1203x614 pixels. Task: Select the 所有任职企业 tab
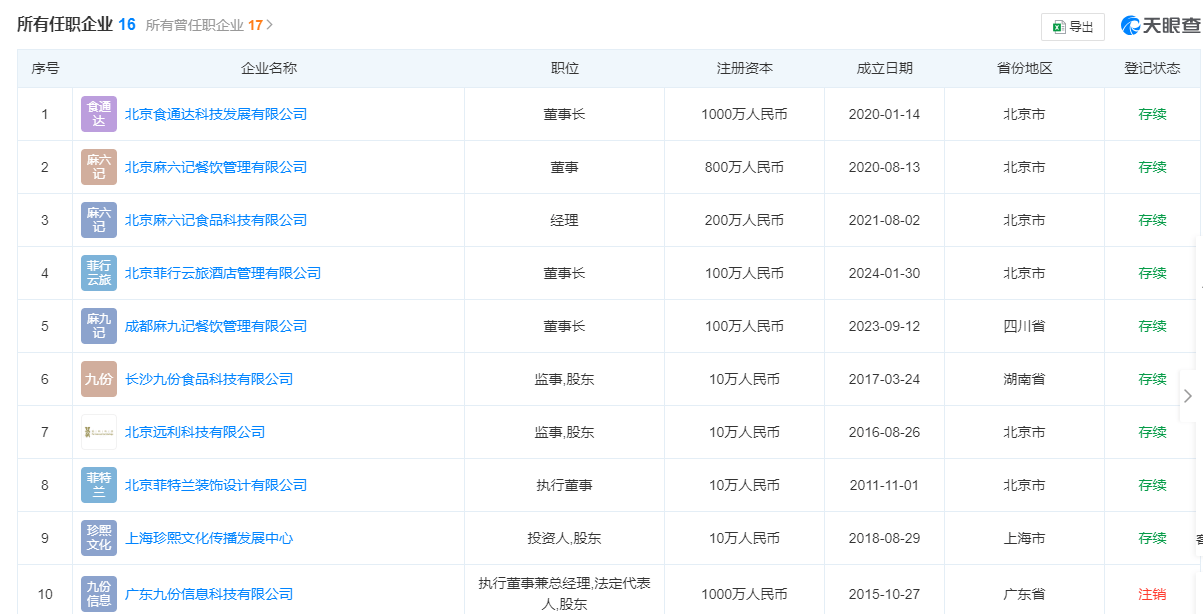point(76,25)
